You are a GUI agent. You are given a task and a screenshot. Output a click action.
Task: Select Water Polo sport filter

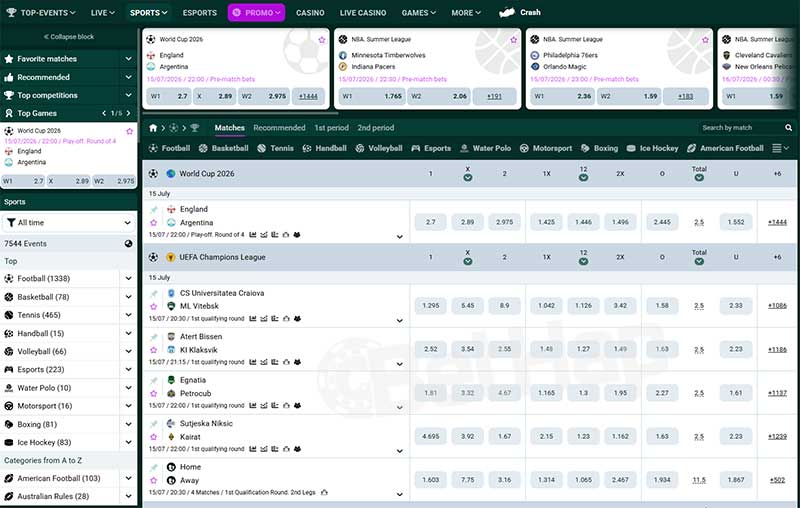click(485, 148)
